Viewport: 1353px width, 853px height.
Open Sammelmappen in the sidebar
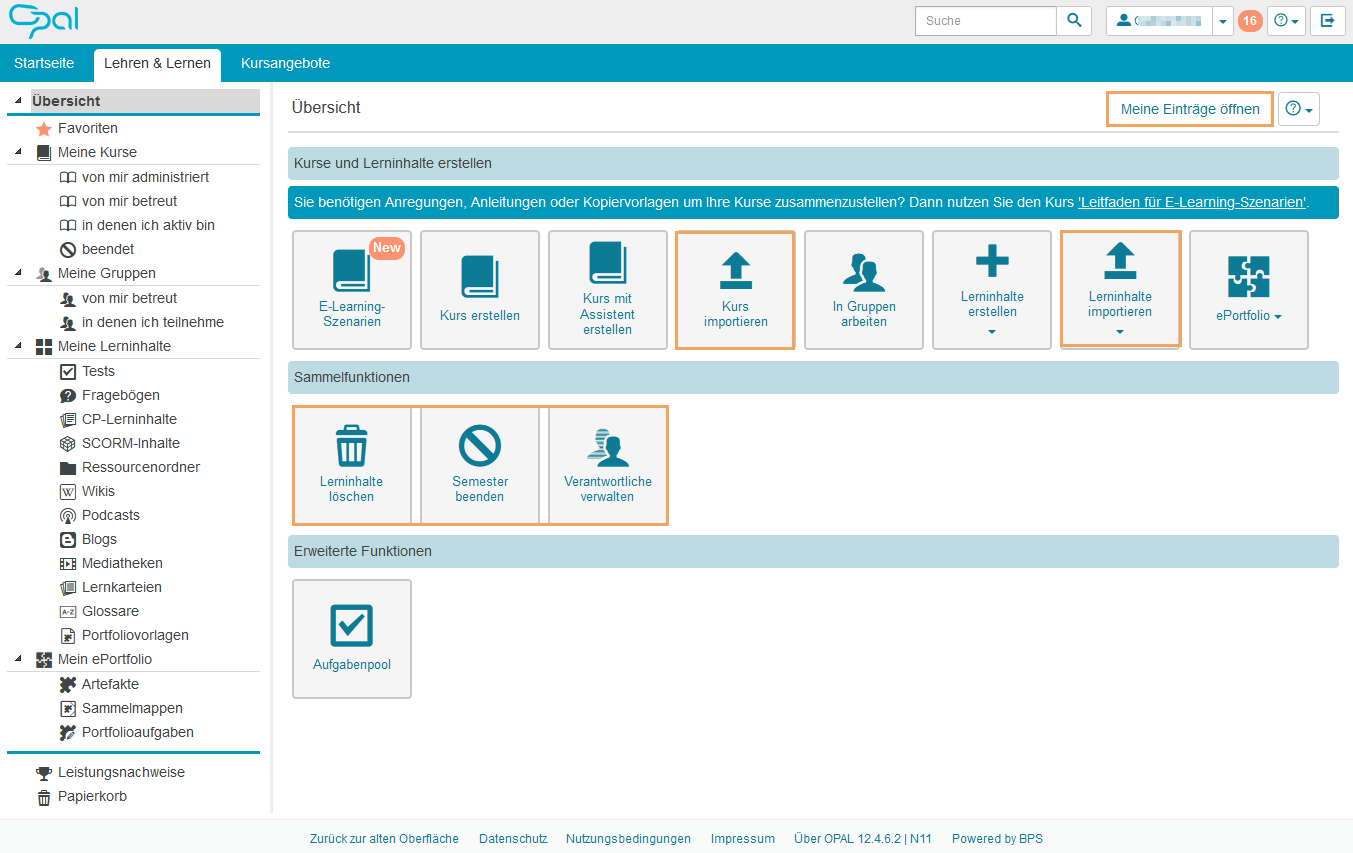pyautogui.click(x=121, y=708)
